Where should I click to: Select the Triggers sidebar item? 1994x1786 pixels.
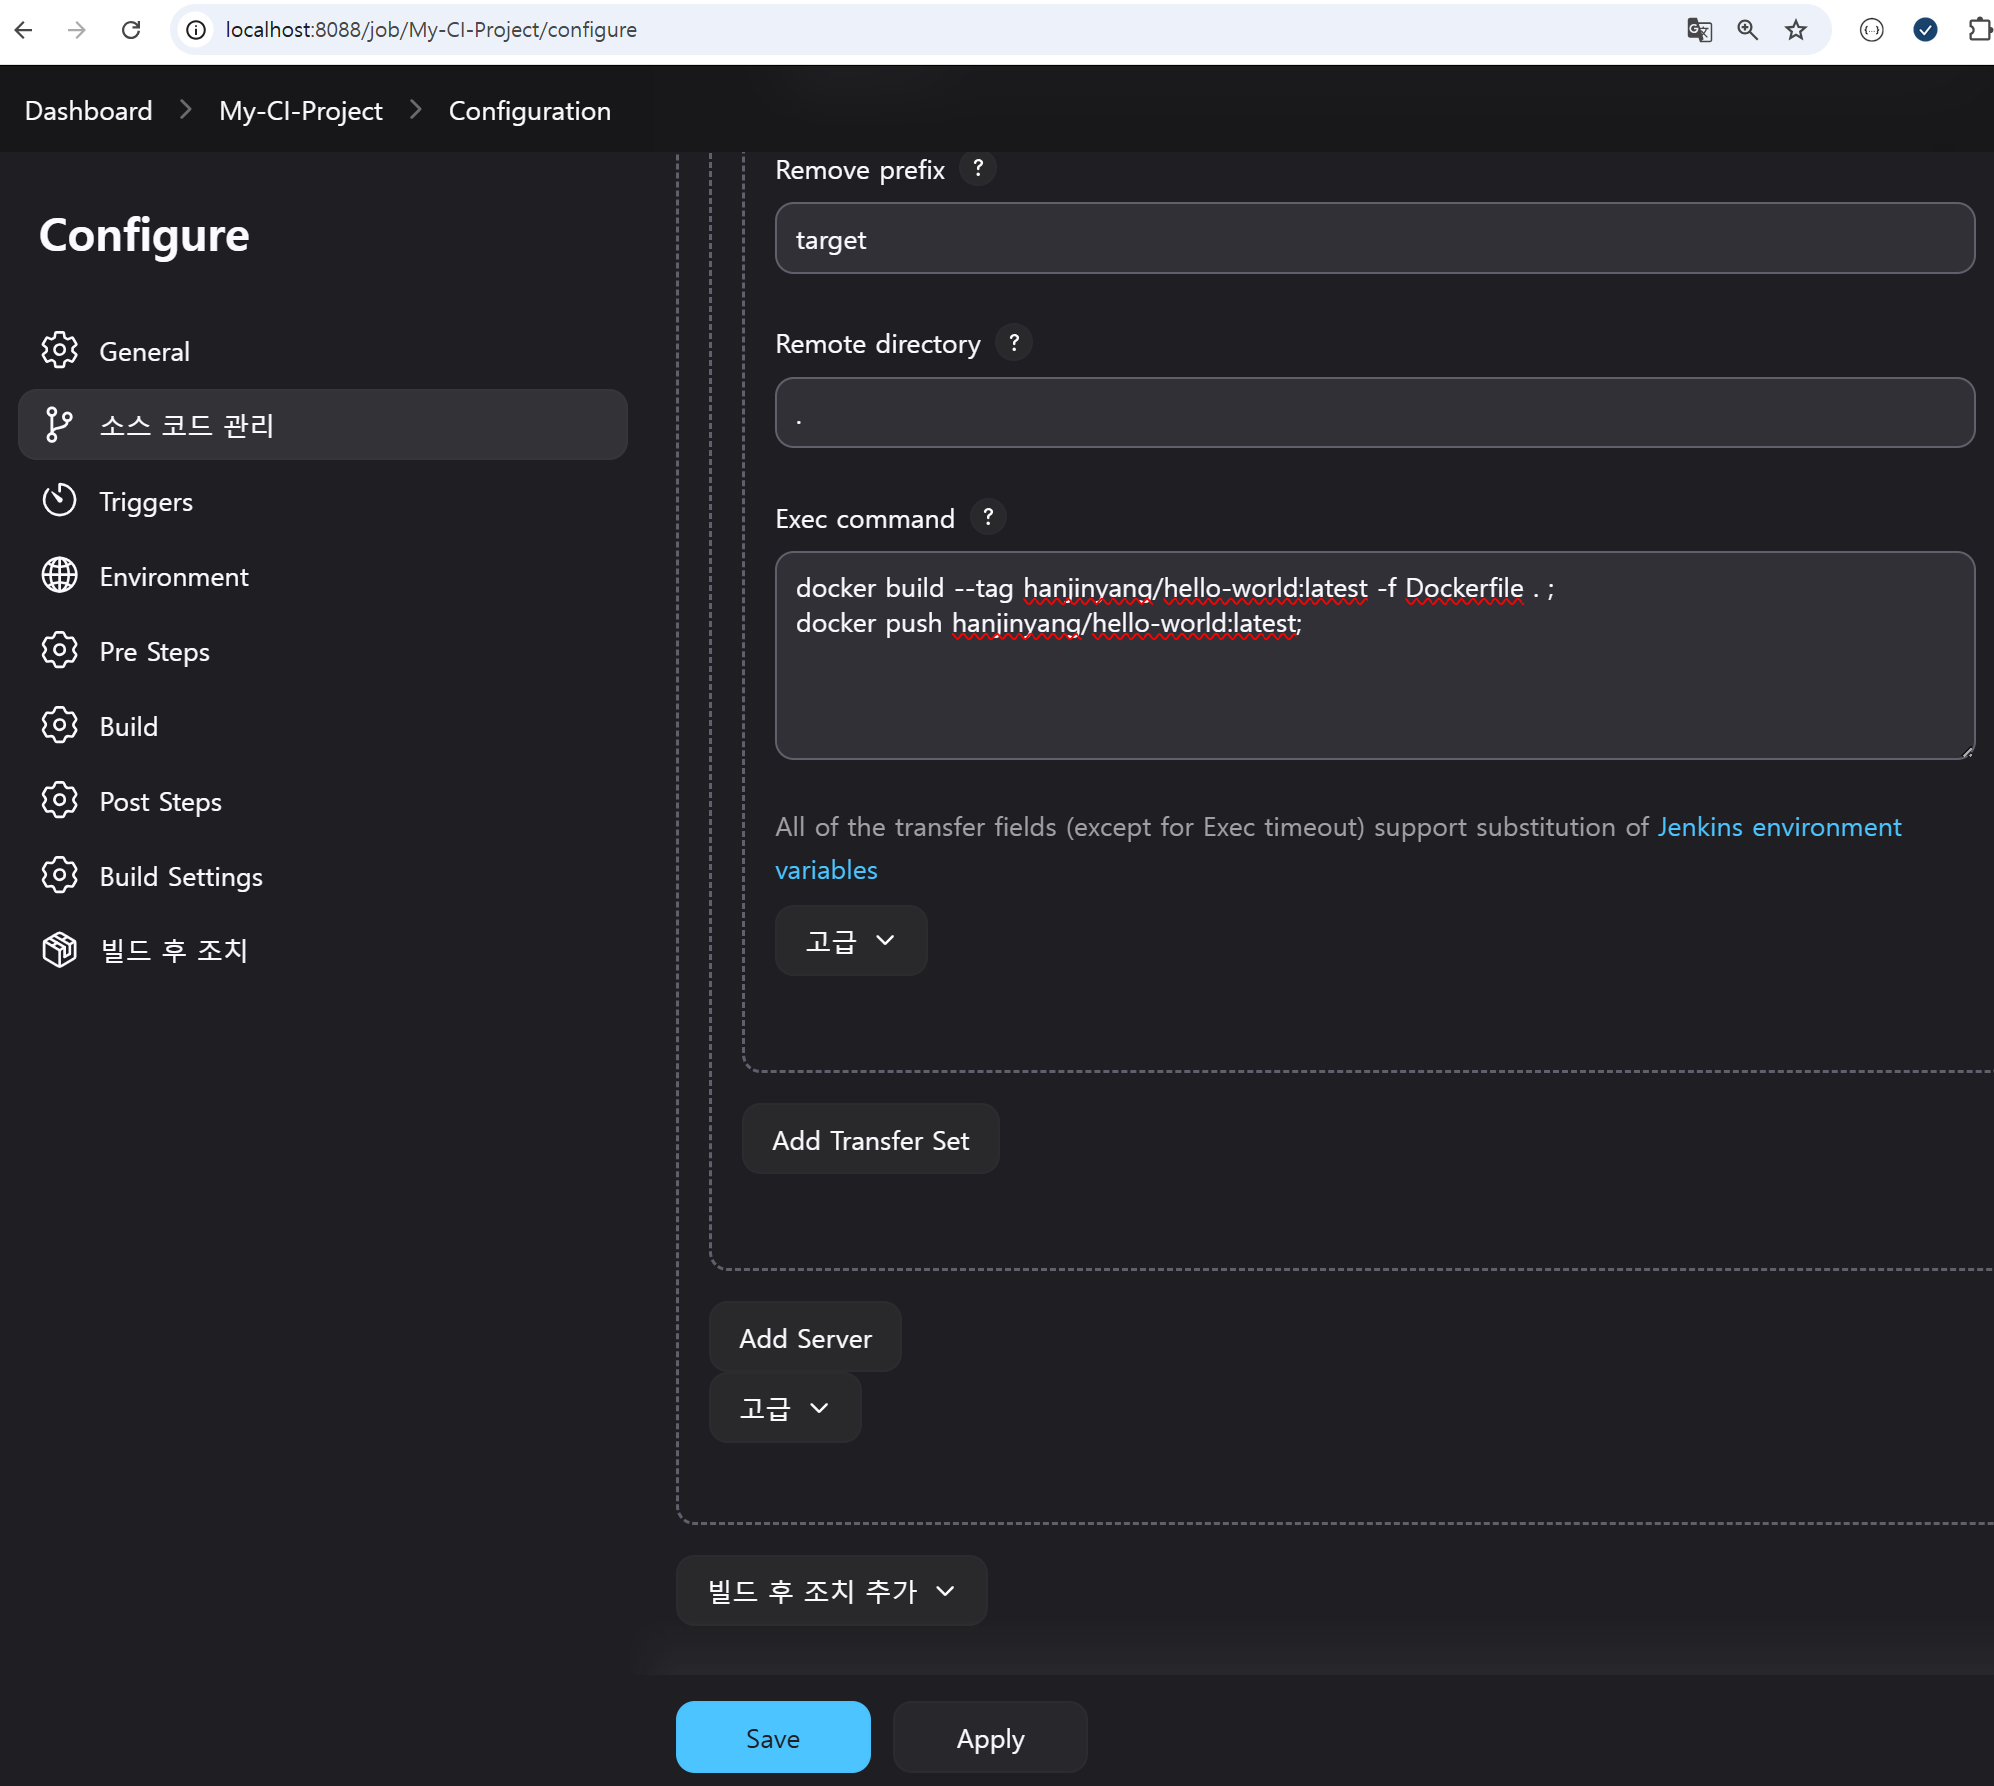point(146,501)
